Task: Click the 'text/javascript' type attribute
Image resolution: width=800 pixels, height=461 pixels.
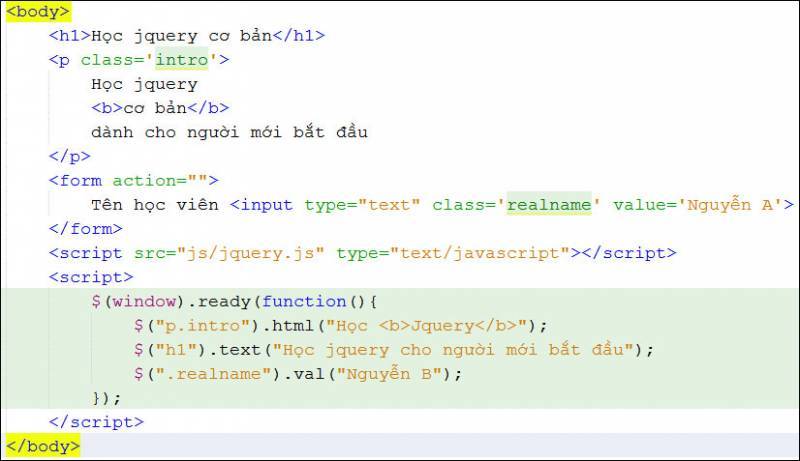Action: click(x=480, y=253)
